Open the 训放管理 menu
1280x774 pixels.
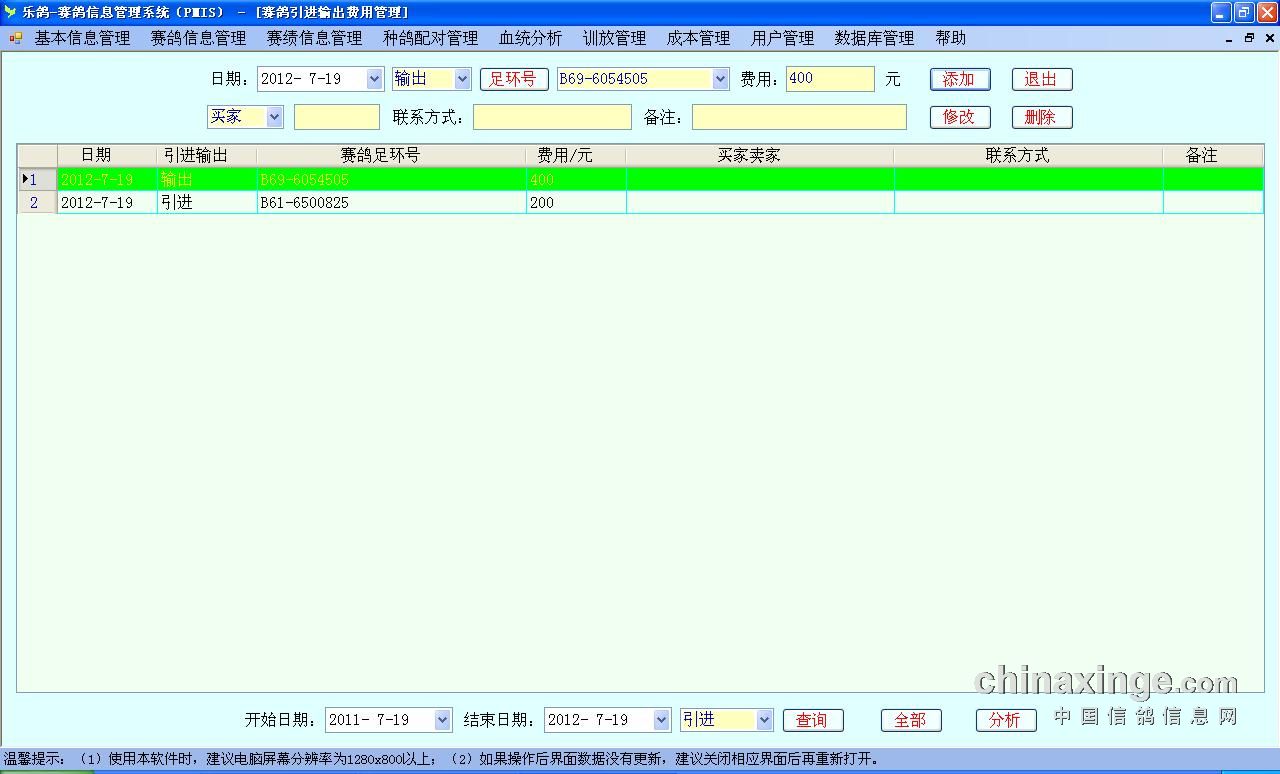coord(614,38)
